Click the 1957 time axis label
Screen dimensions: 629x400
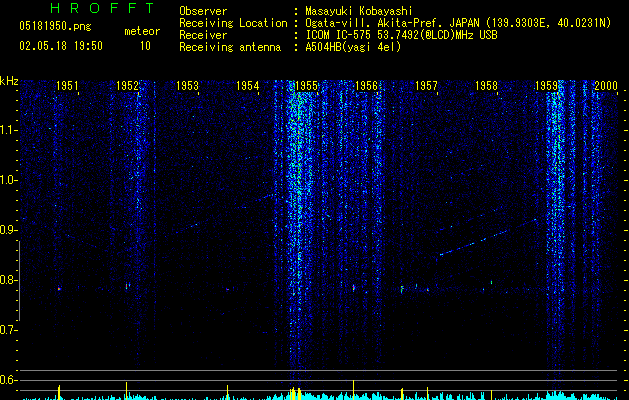(426, 85)
